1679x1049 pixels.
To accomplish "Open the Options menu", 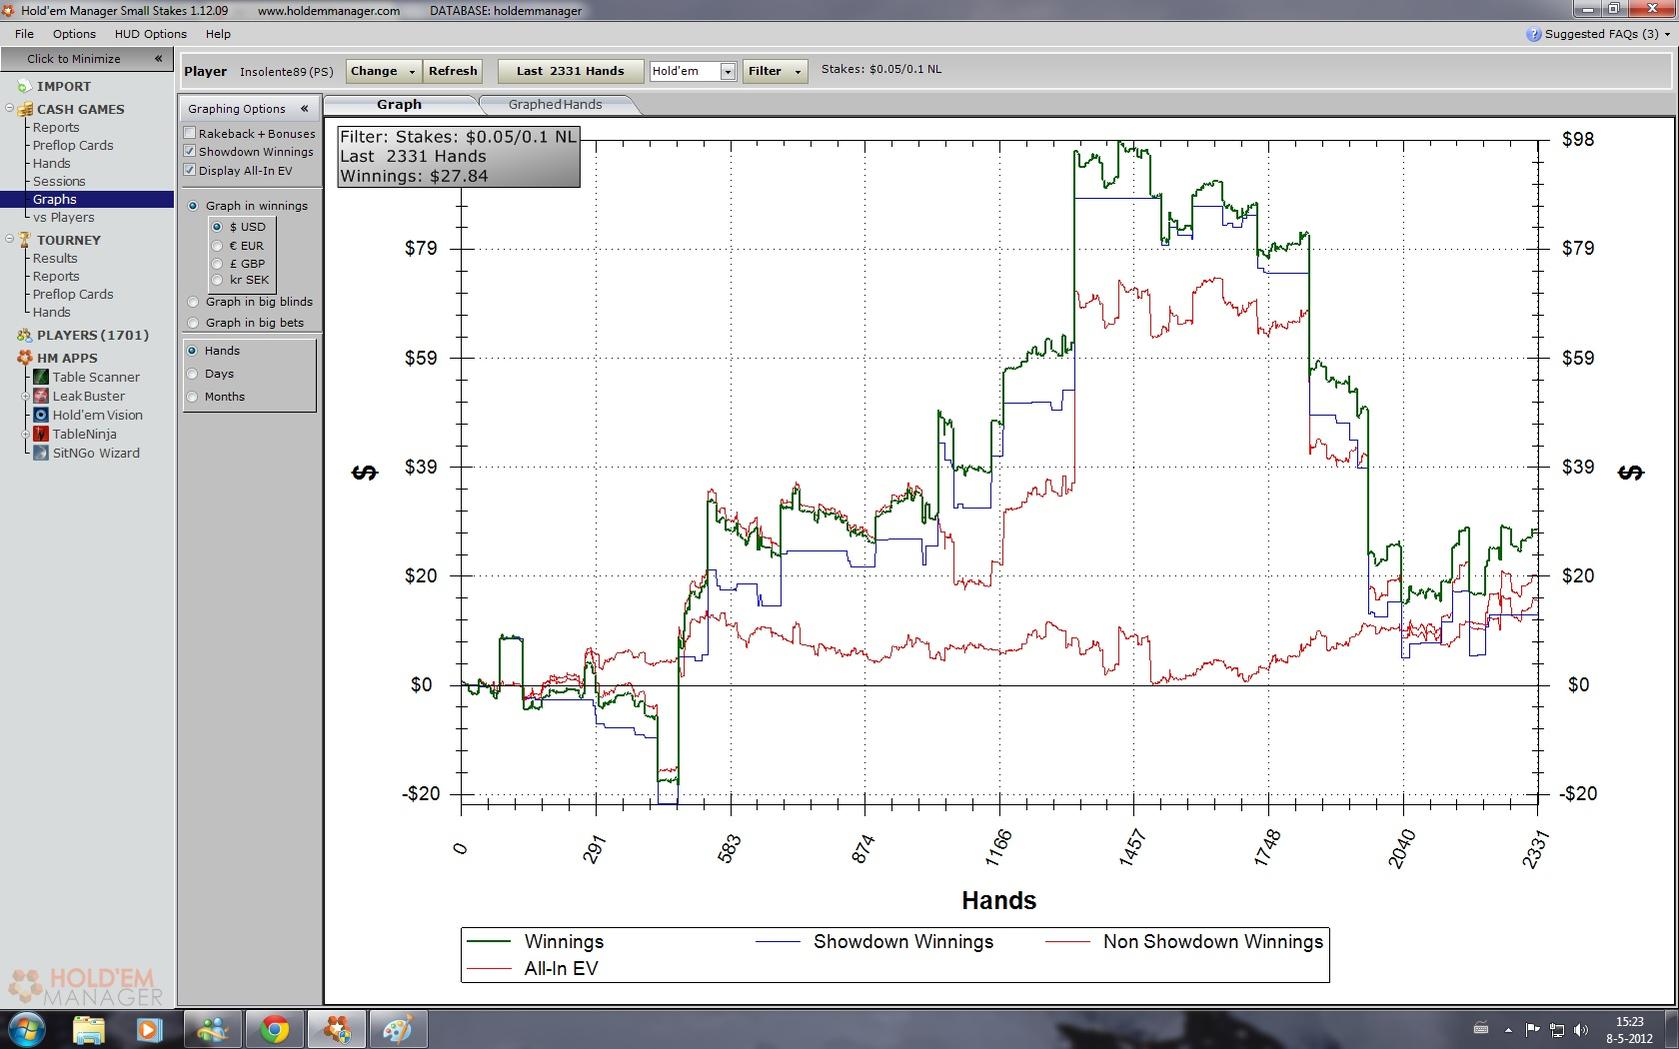I will tap(74, 34).
